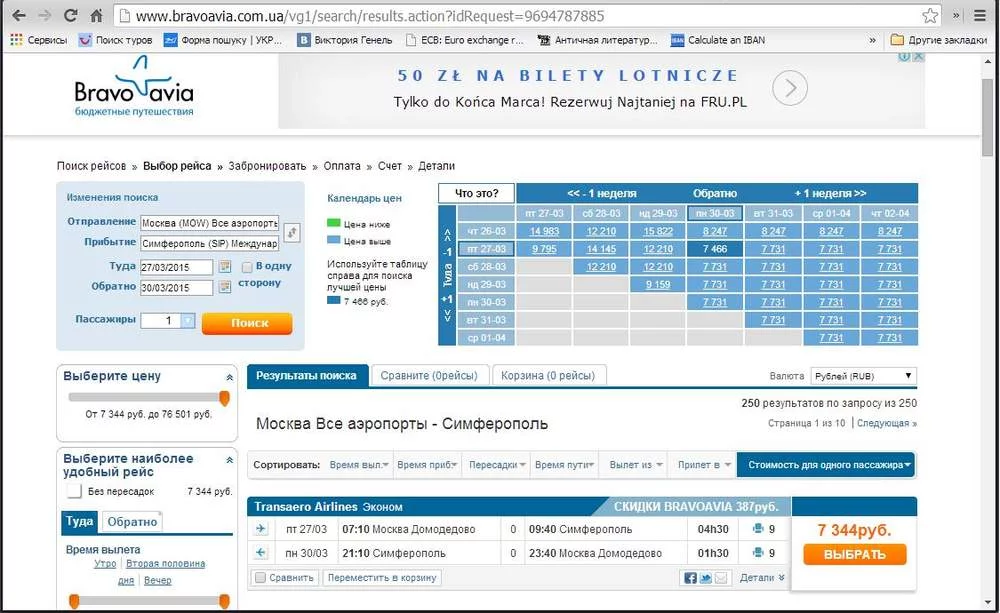This screenshot has height=613, width=1000.
Task: Move the outbound date up using the calendar's up arrows
Action: pos(447,234)
